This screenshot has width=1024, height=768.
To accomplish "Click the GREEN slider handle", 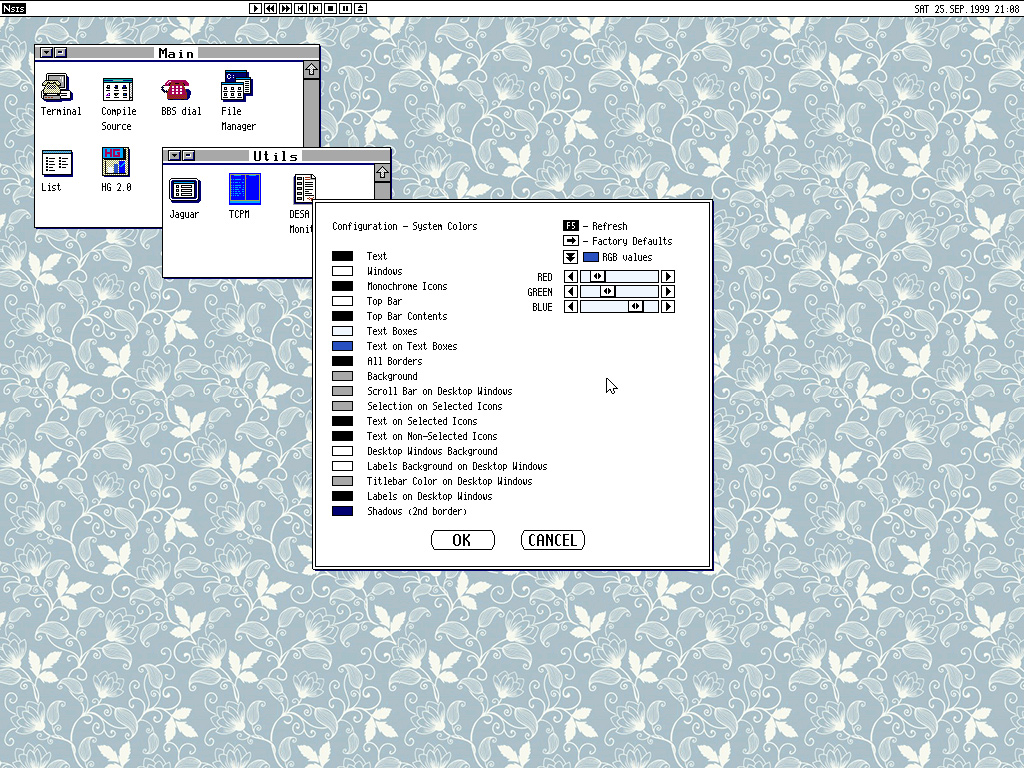I will click(x=607, y=292).
